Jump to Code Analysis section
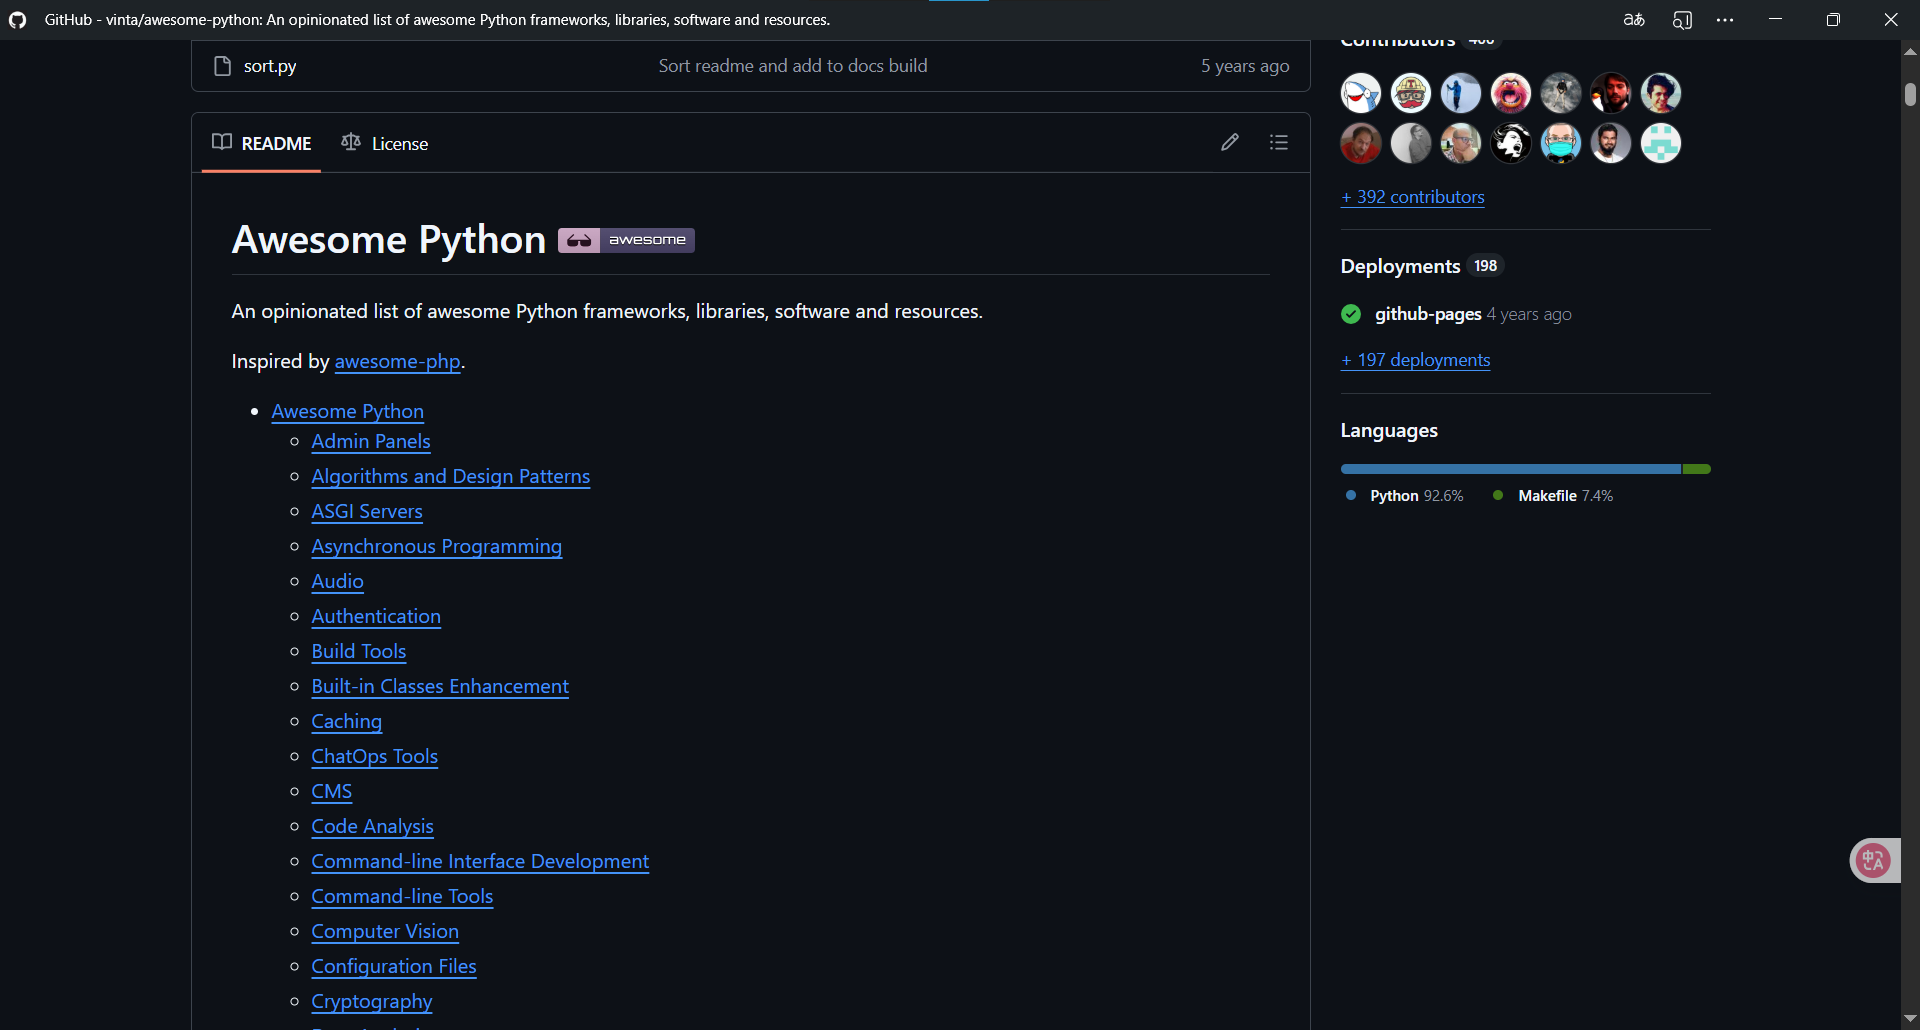The width and height of the screenshot is (1920, 1030). coord(373,826)
